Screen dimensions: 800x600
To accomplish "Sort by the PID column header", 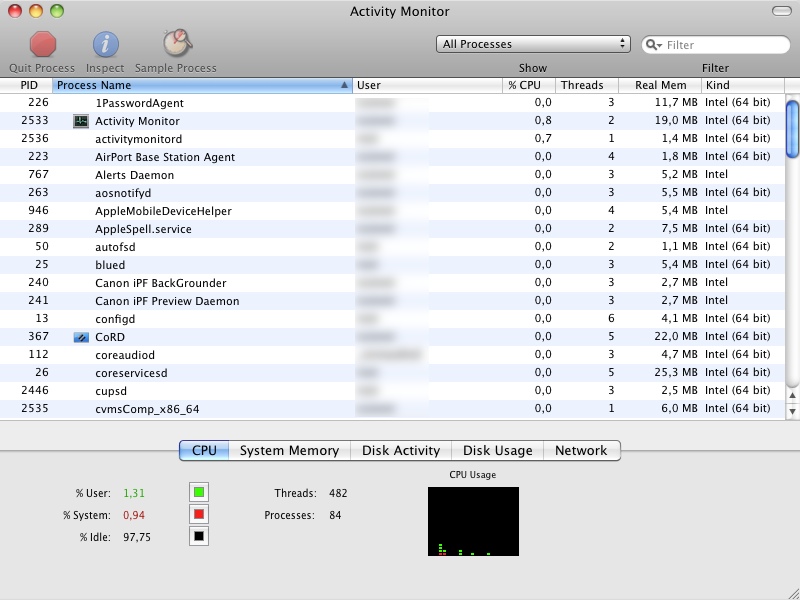I will tap(26, 85).
